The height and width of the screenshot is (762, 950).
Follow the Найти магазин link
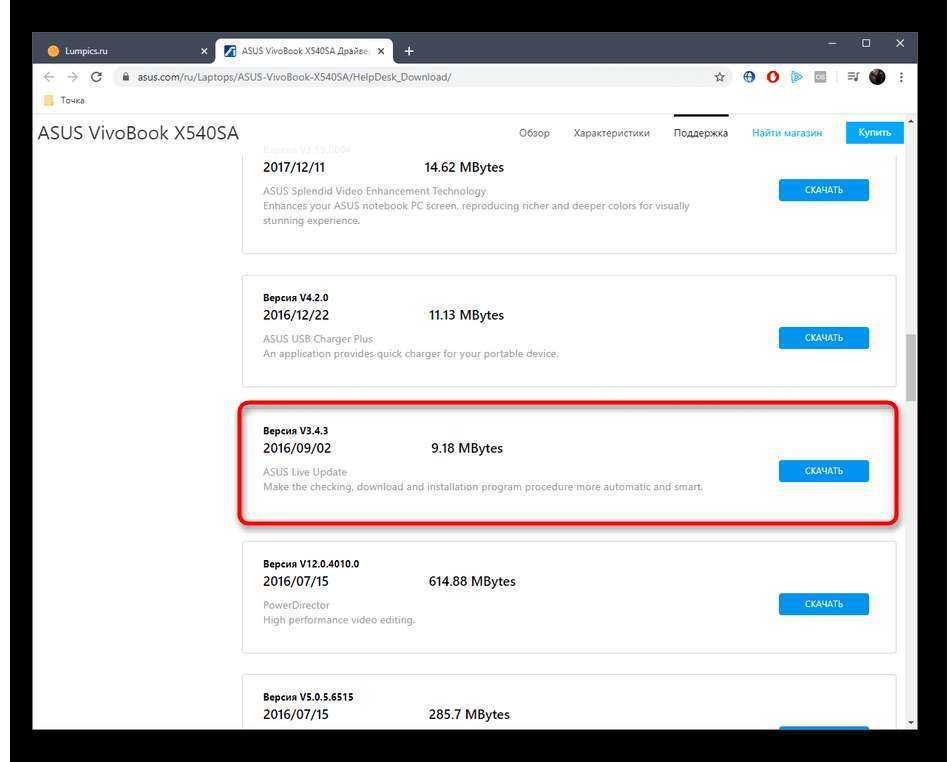[787, 133]
